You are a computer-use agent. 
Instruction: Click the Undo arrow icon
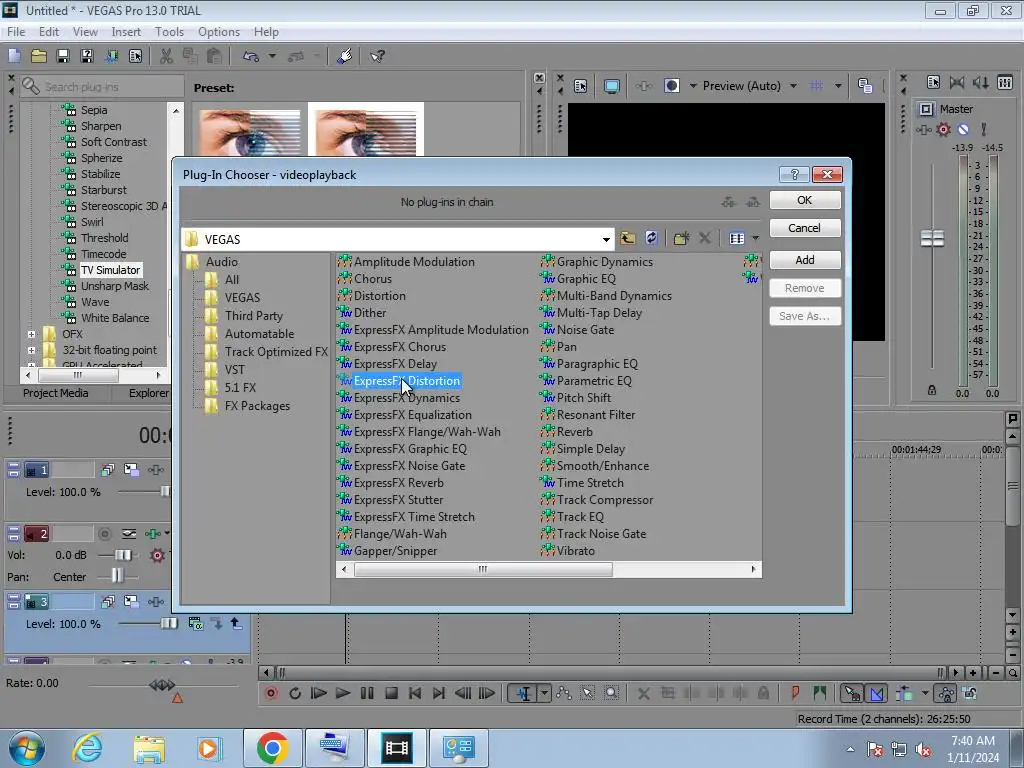pos(251,56)
